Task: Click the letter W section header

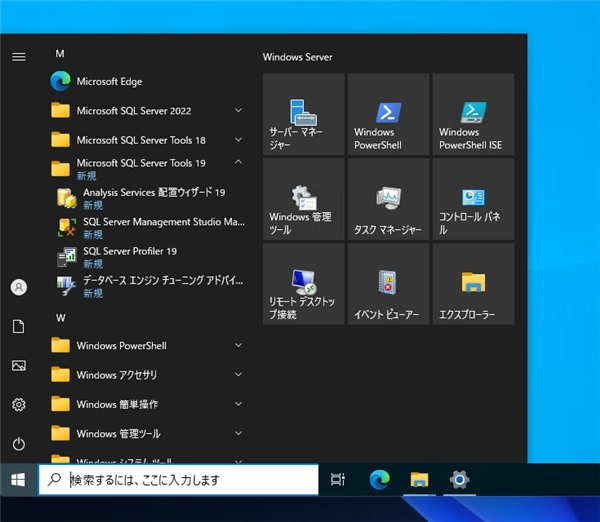Action: tap(60, 318)
